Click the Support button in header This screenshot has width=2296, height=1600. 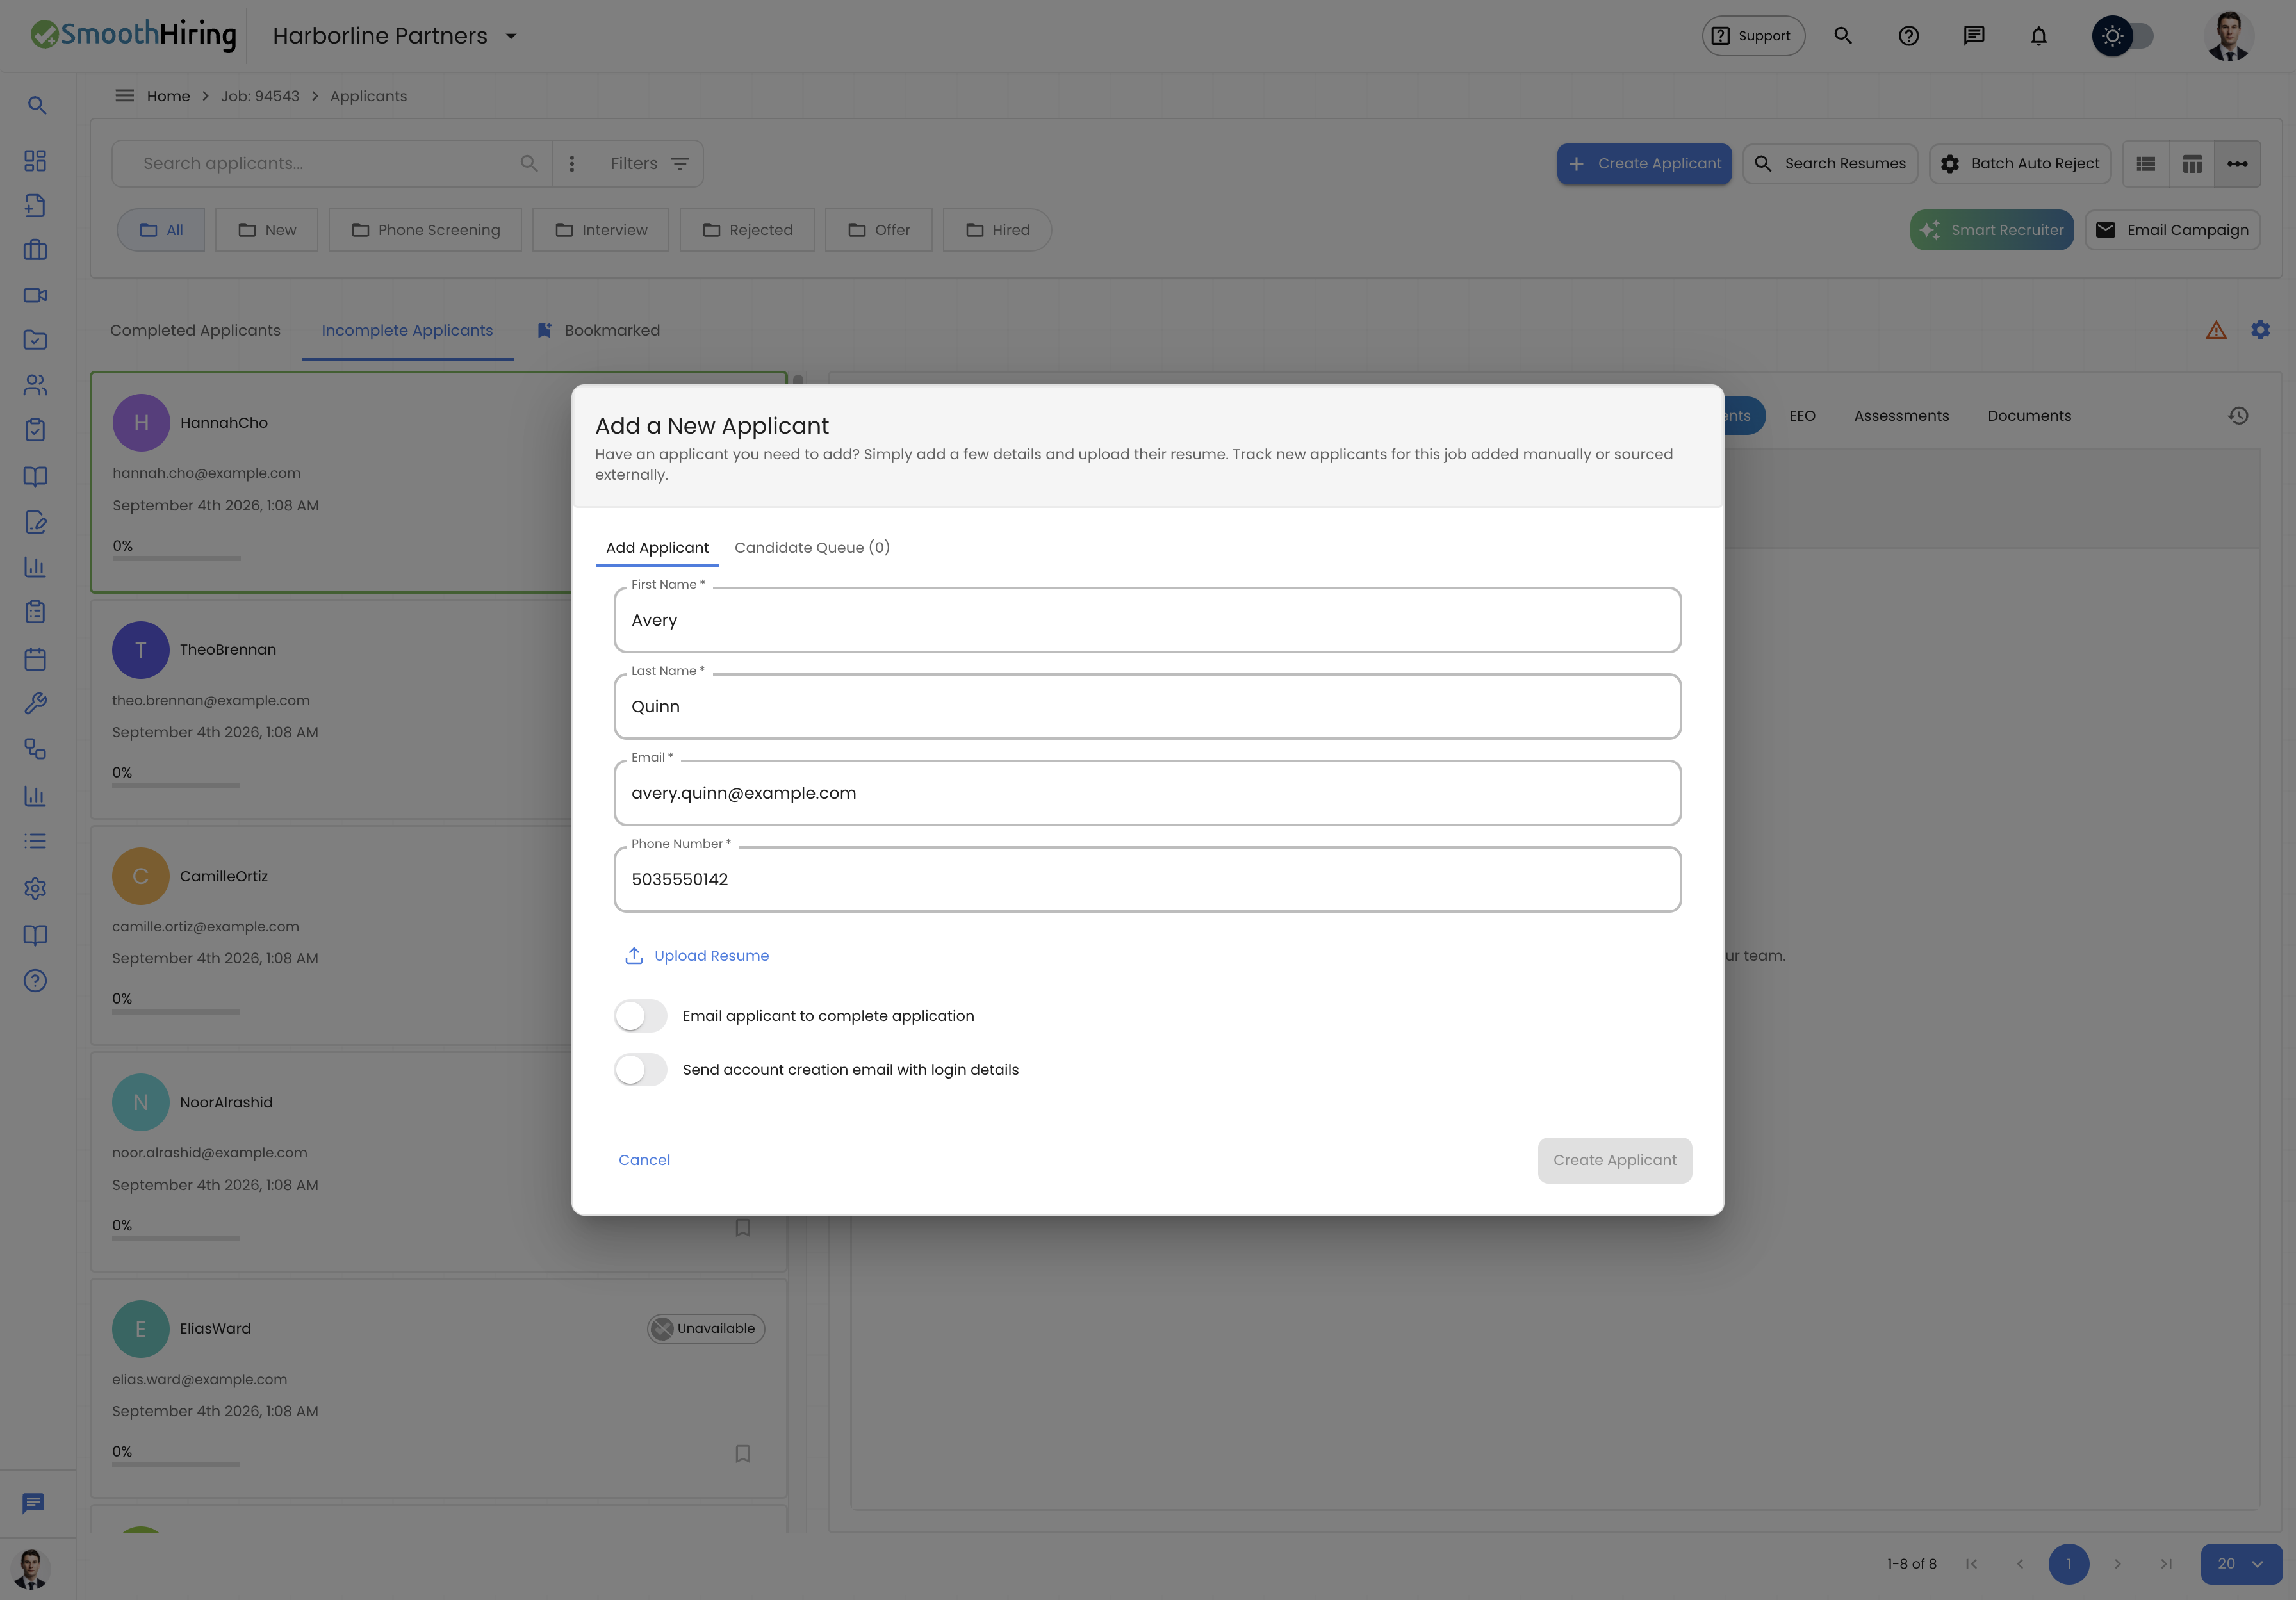click(x=1753, y=36)
